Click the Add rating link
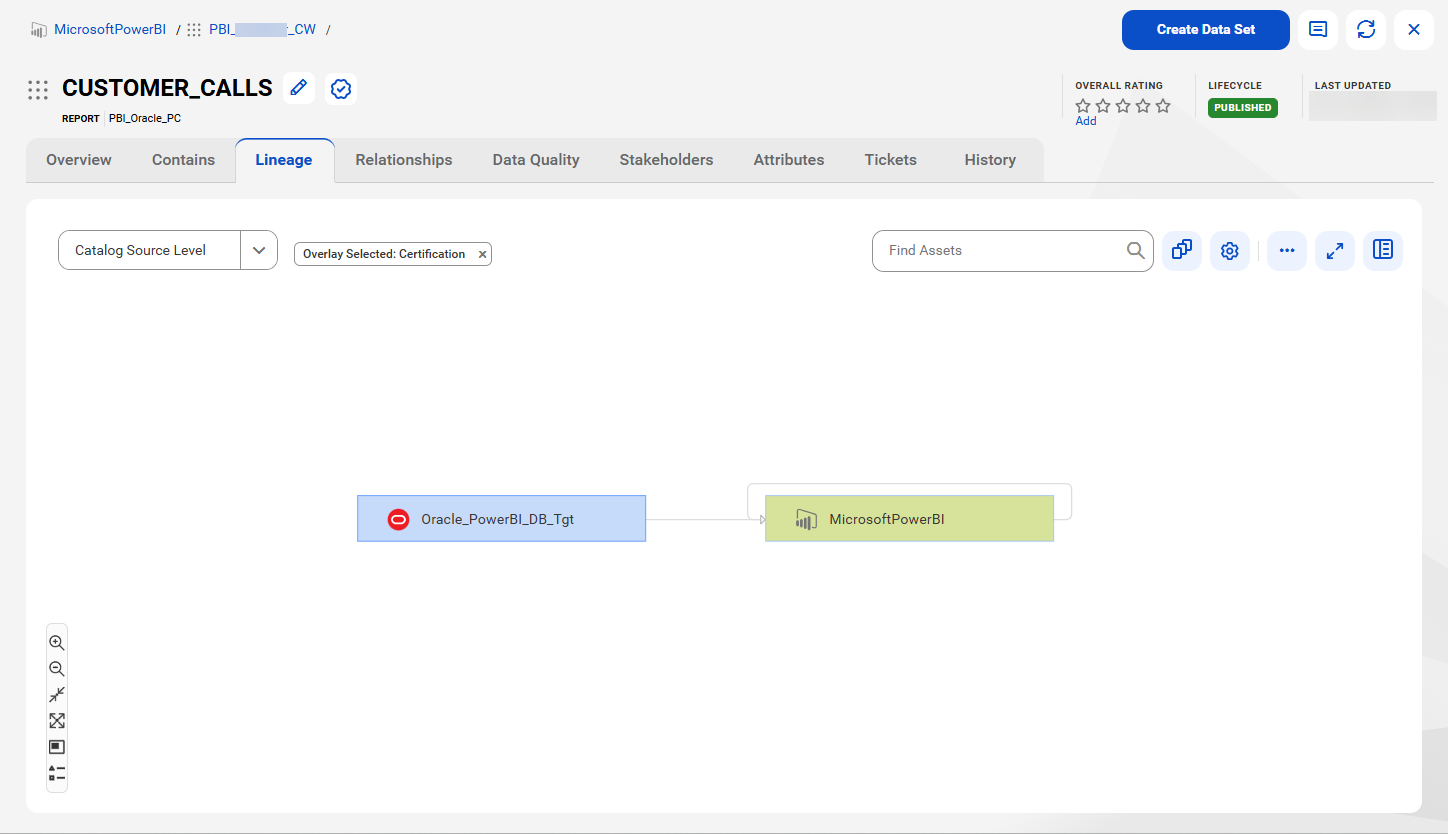The image size is (1448, 834). tap(1086, 121)
